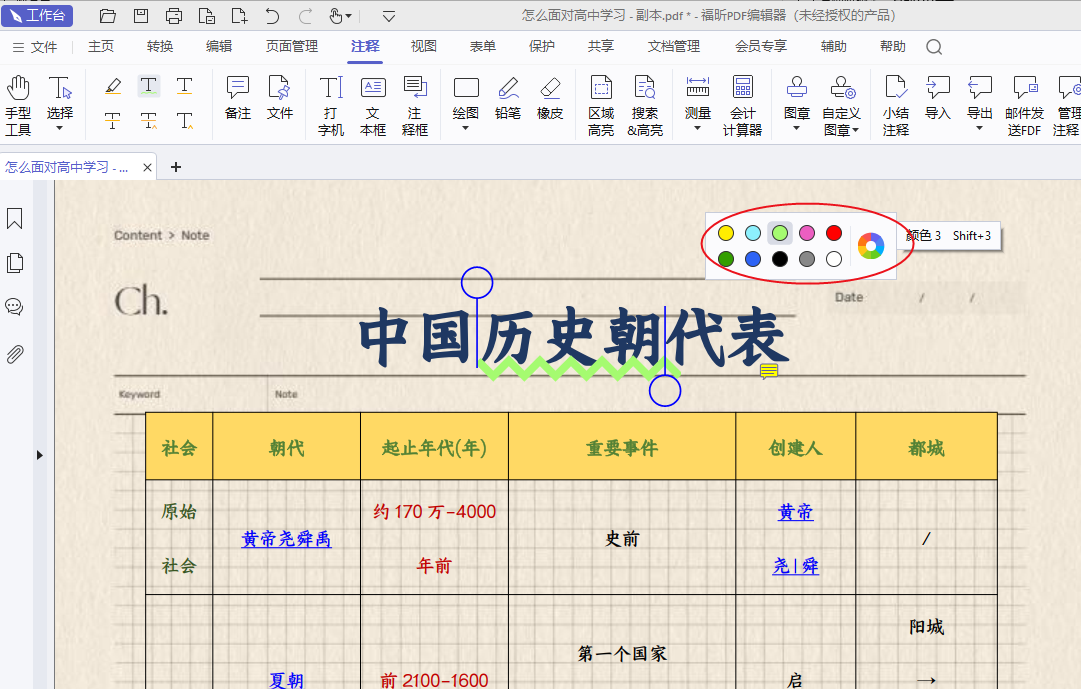
Task: Open the File (文件) menu
Action: pyautogui.click(x=35, y=47)
